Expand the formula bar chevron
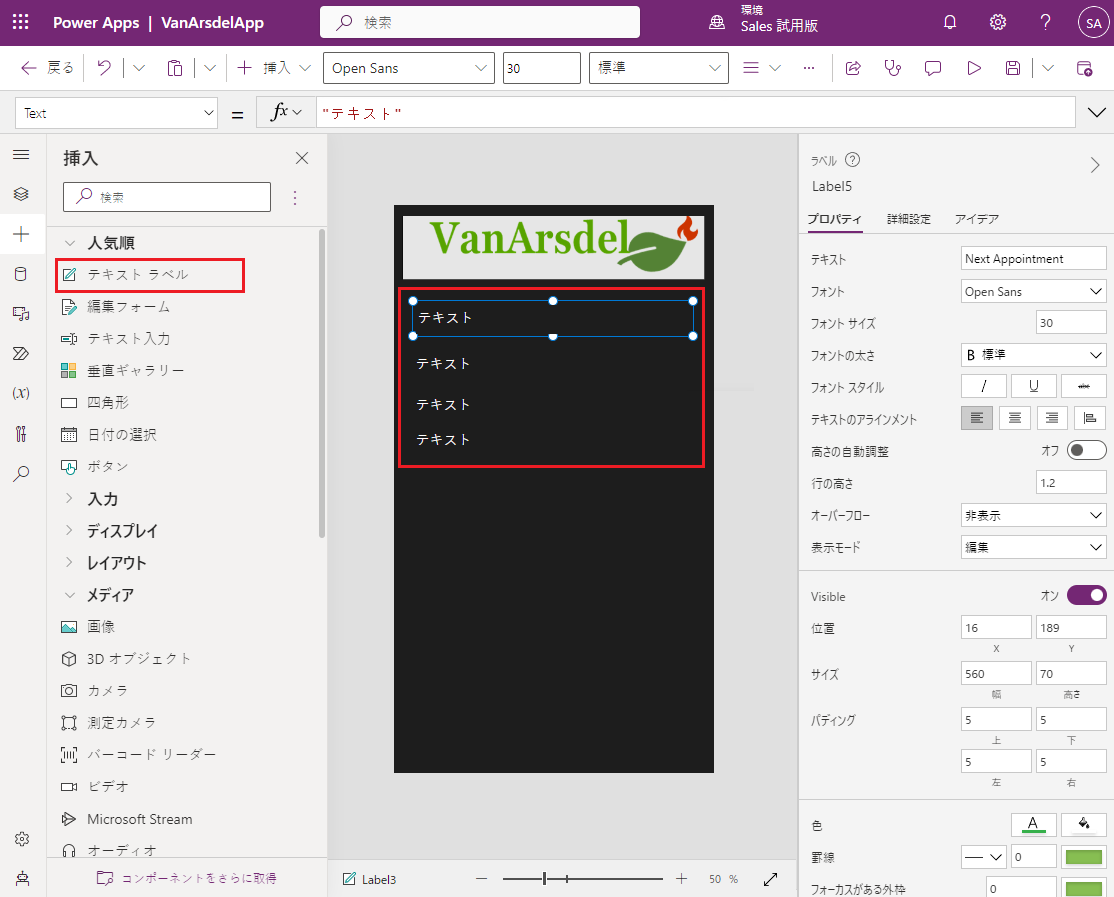Image resolution: width=1114 pixels, height=897 pixels. tap(1096, 112)
